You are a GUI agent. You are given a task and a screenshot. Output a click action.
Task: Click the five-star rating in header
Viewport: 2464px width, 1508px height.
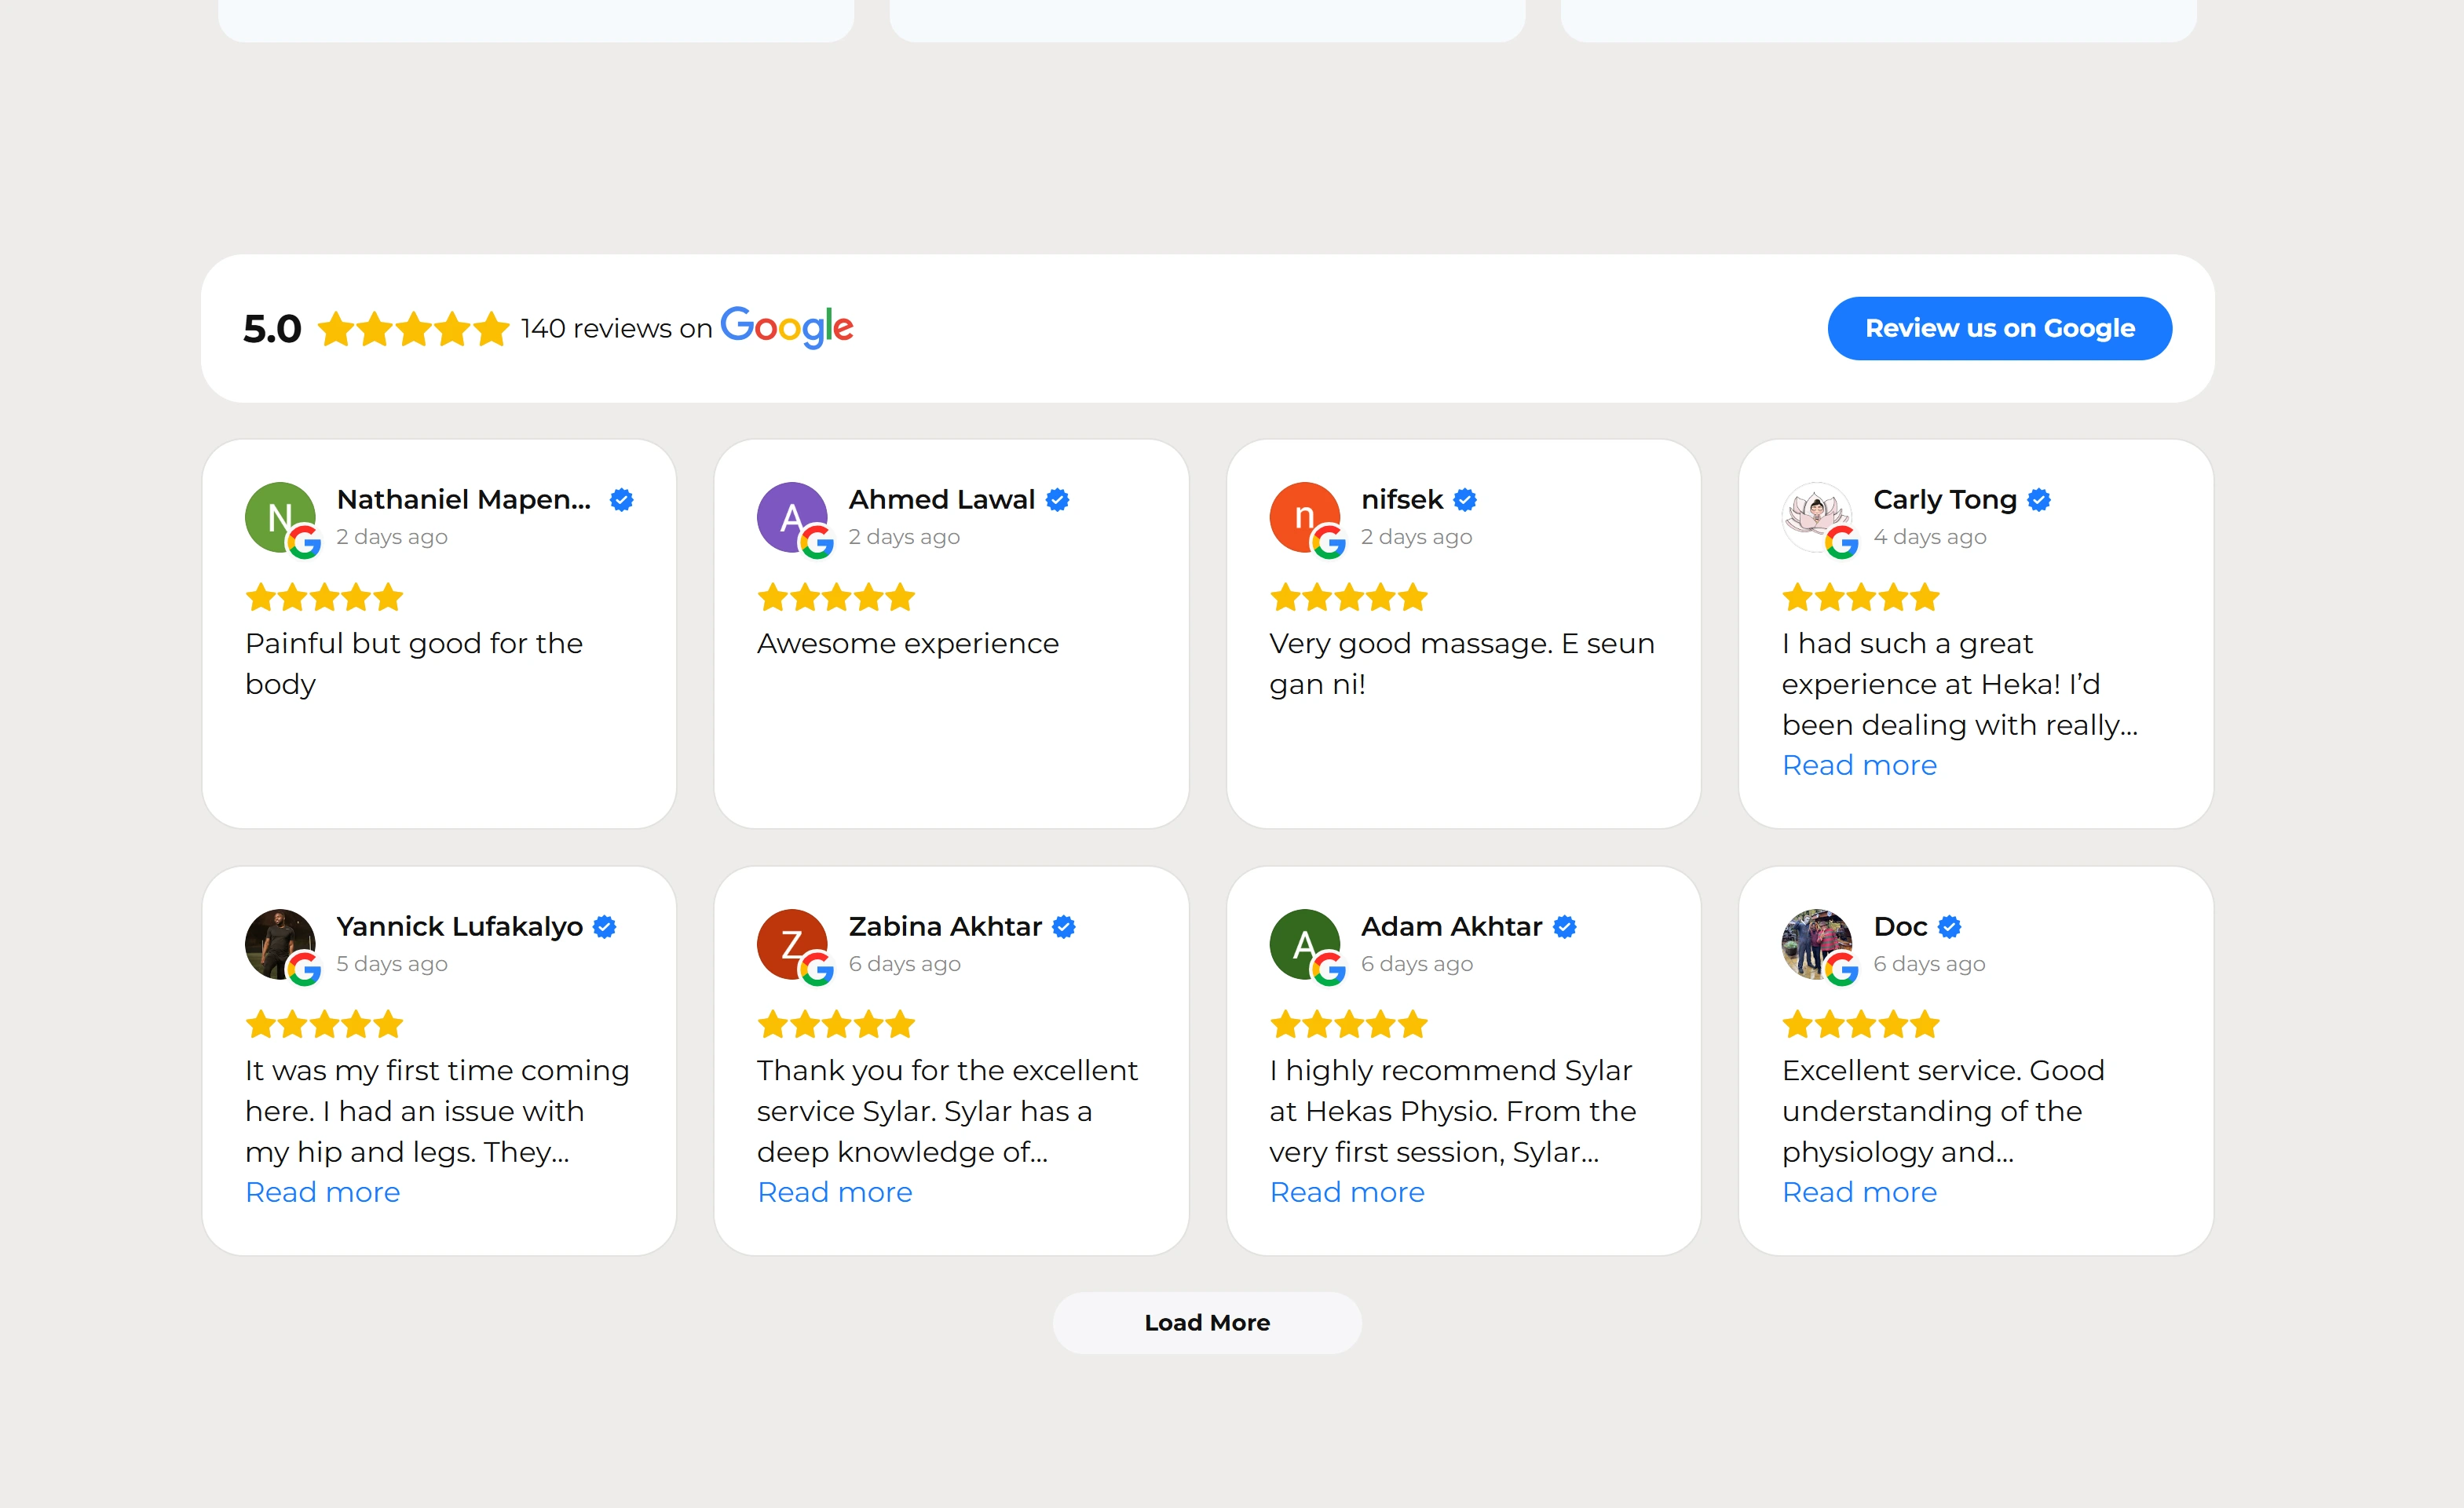tap(413, 329)
